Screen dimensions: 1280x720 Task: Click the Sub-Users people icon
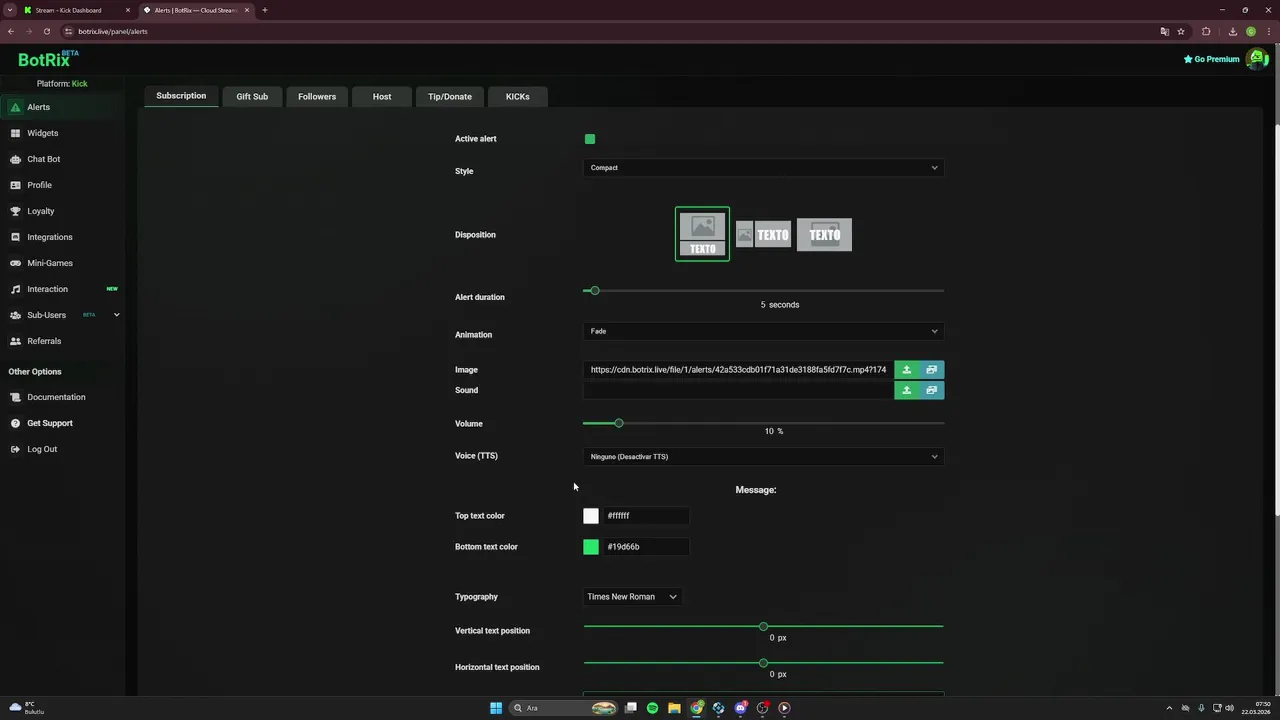coord(15,315)
